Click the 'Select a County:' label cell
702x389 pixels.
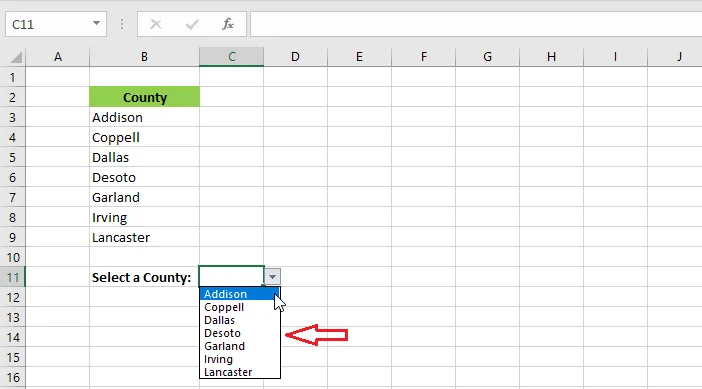point(144,277)
